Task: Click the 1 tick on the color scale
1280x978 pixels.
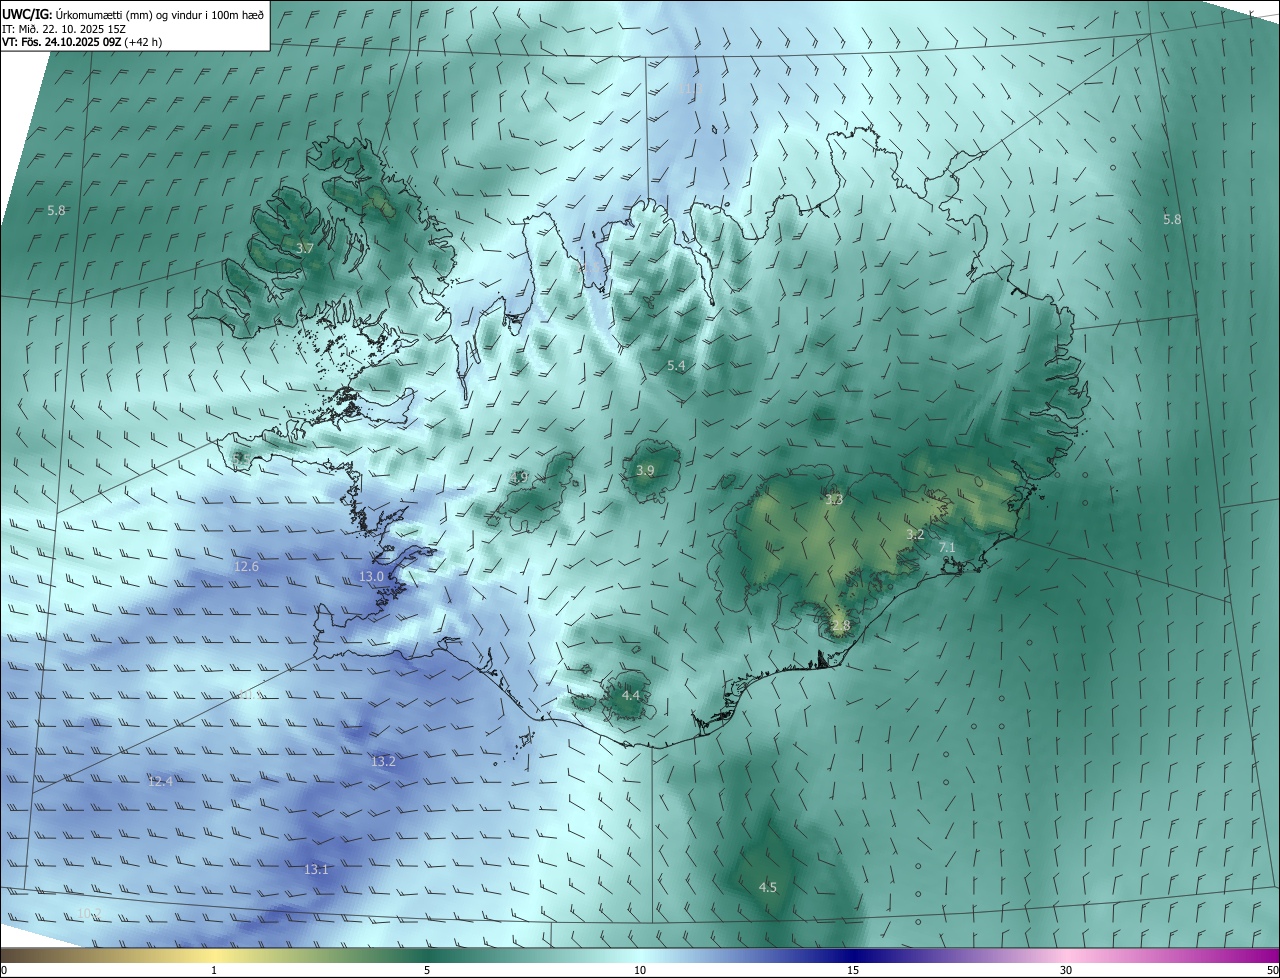Action: click(x=214, y=971)
